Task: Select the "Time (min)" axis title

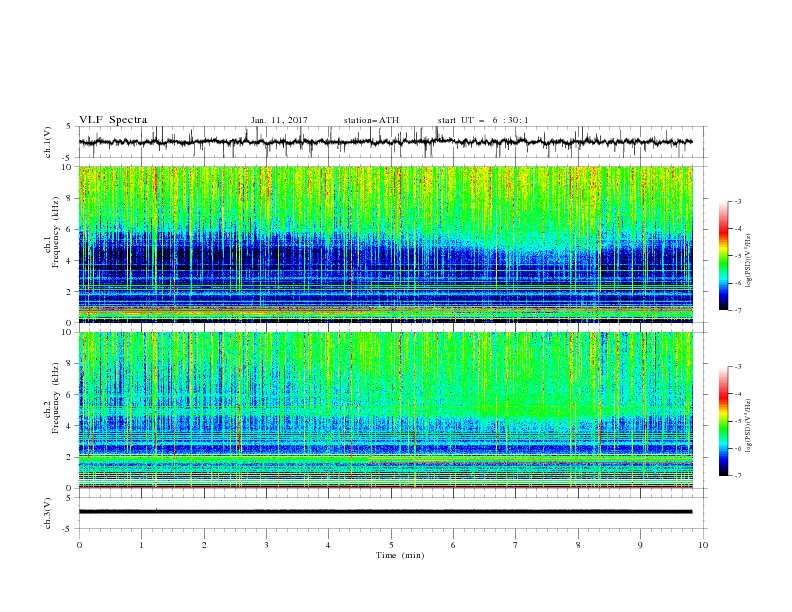Action: (x=400, y=555)
